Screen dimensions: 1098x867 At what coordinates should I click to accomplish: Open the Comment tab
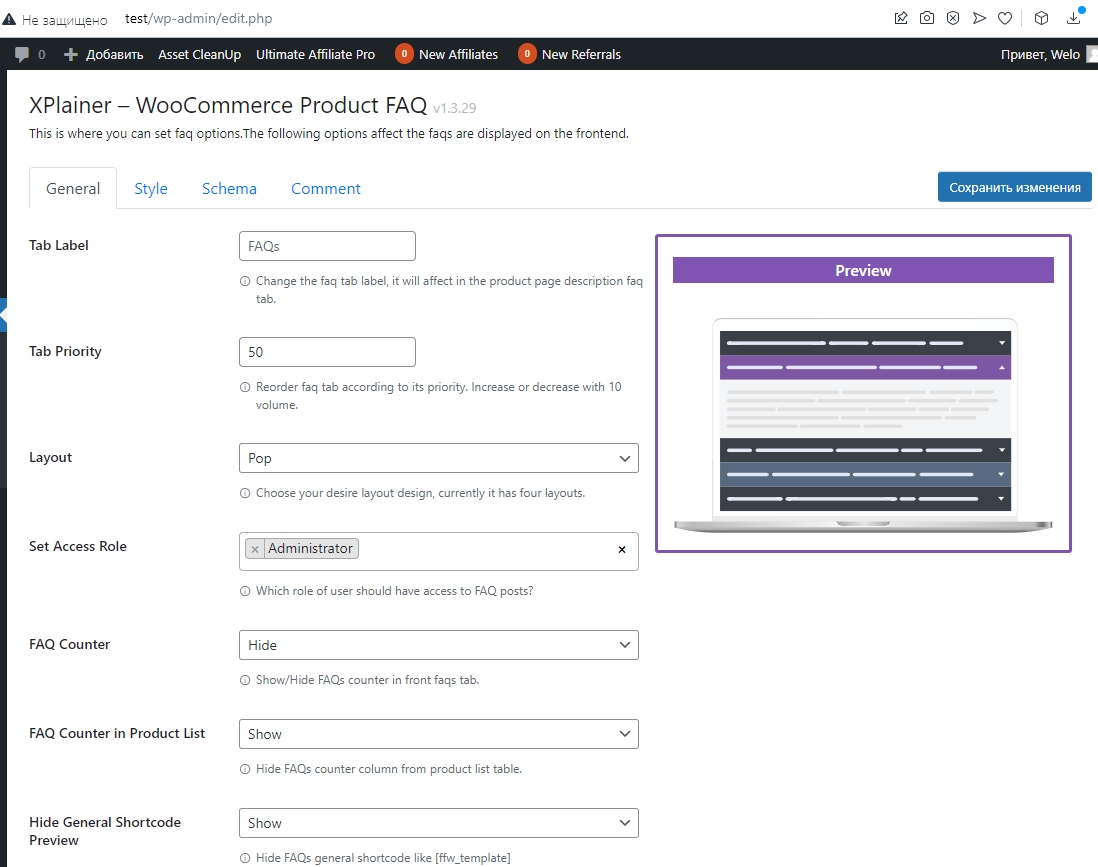click(x=326, y=188)
